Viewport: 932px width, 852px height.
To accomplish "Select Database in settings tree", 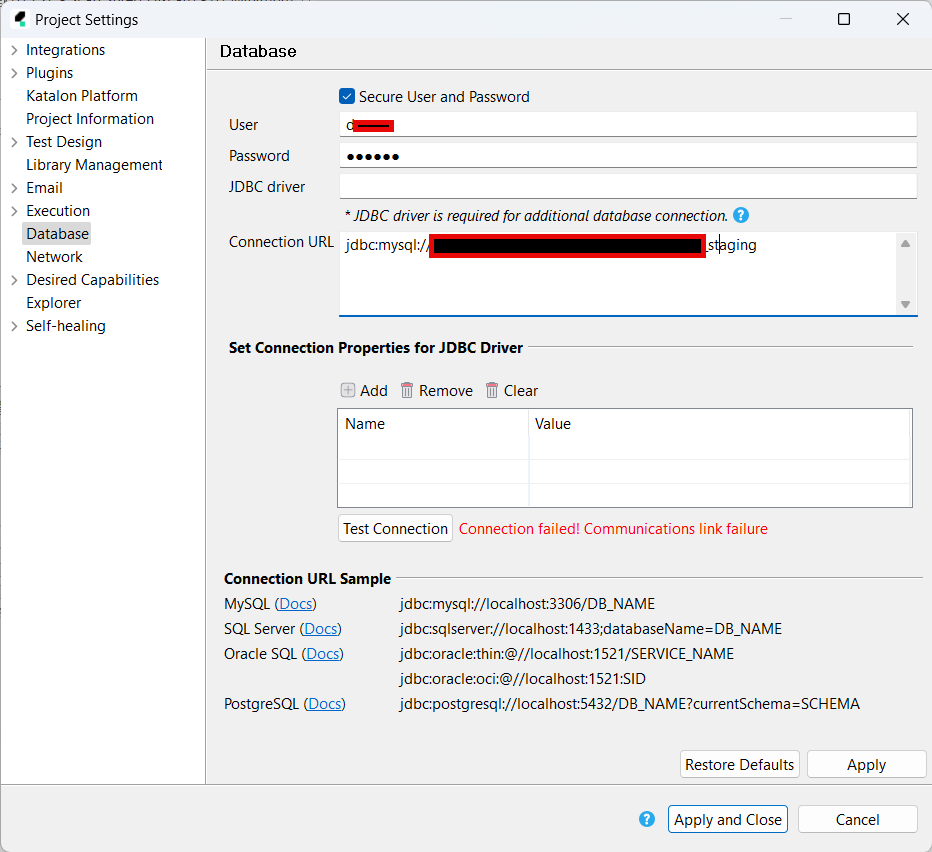I will point(57,234).
